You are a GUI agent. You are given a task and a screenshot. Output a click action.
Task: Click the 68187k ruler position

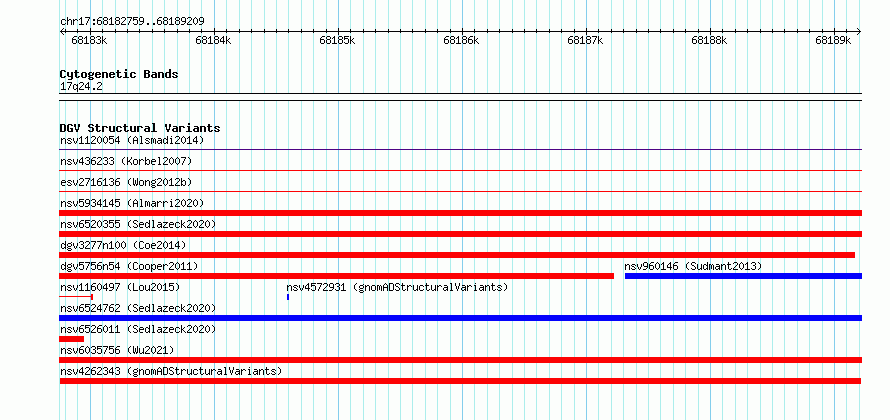click(585, 40)
